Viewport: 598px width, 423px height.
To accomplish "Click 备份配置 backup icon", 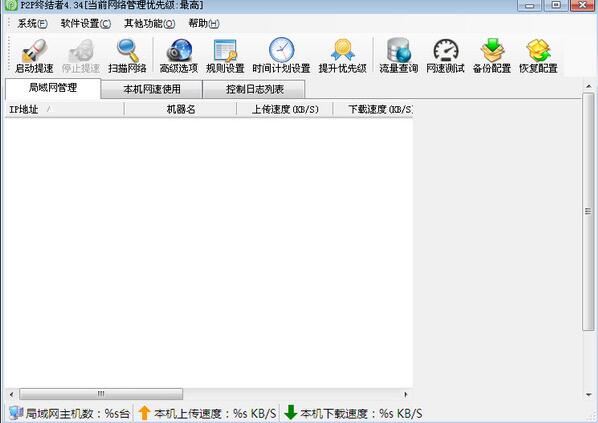I will (492, 50).
